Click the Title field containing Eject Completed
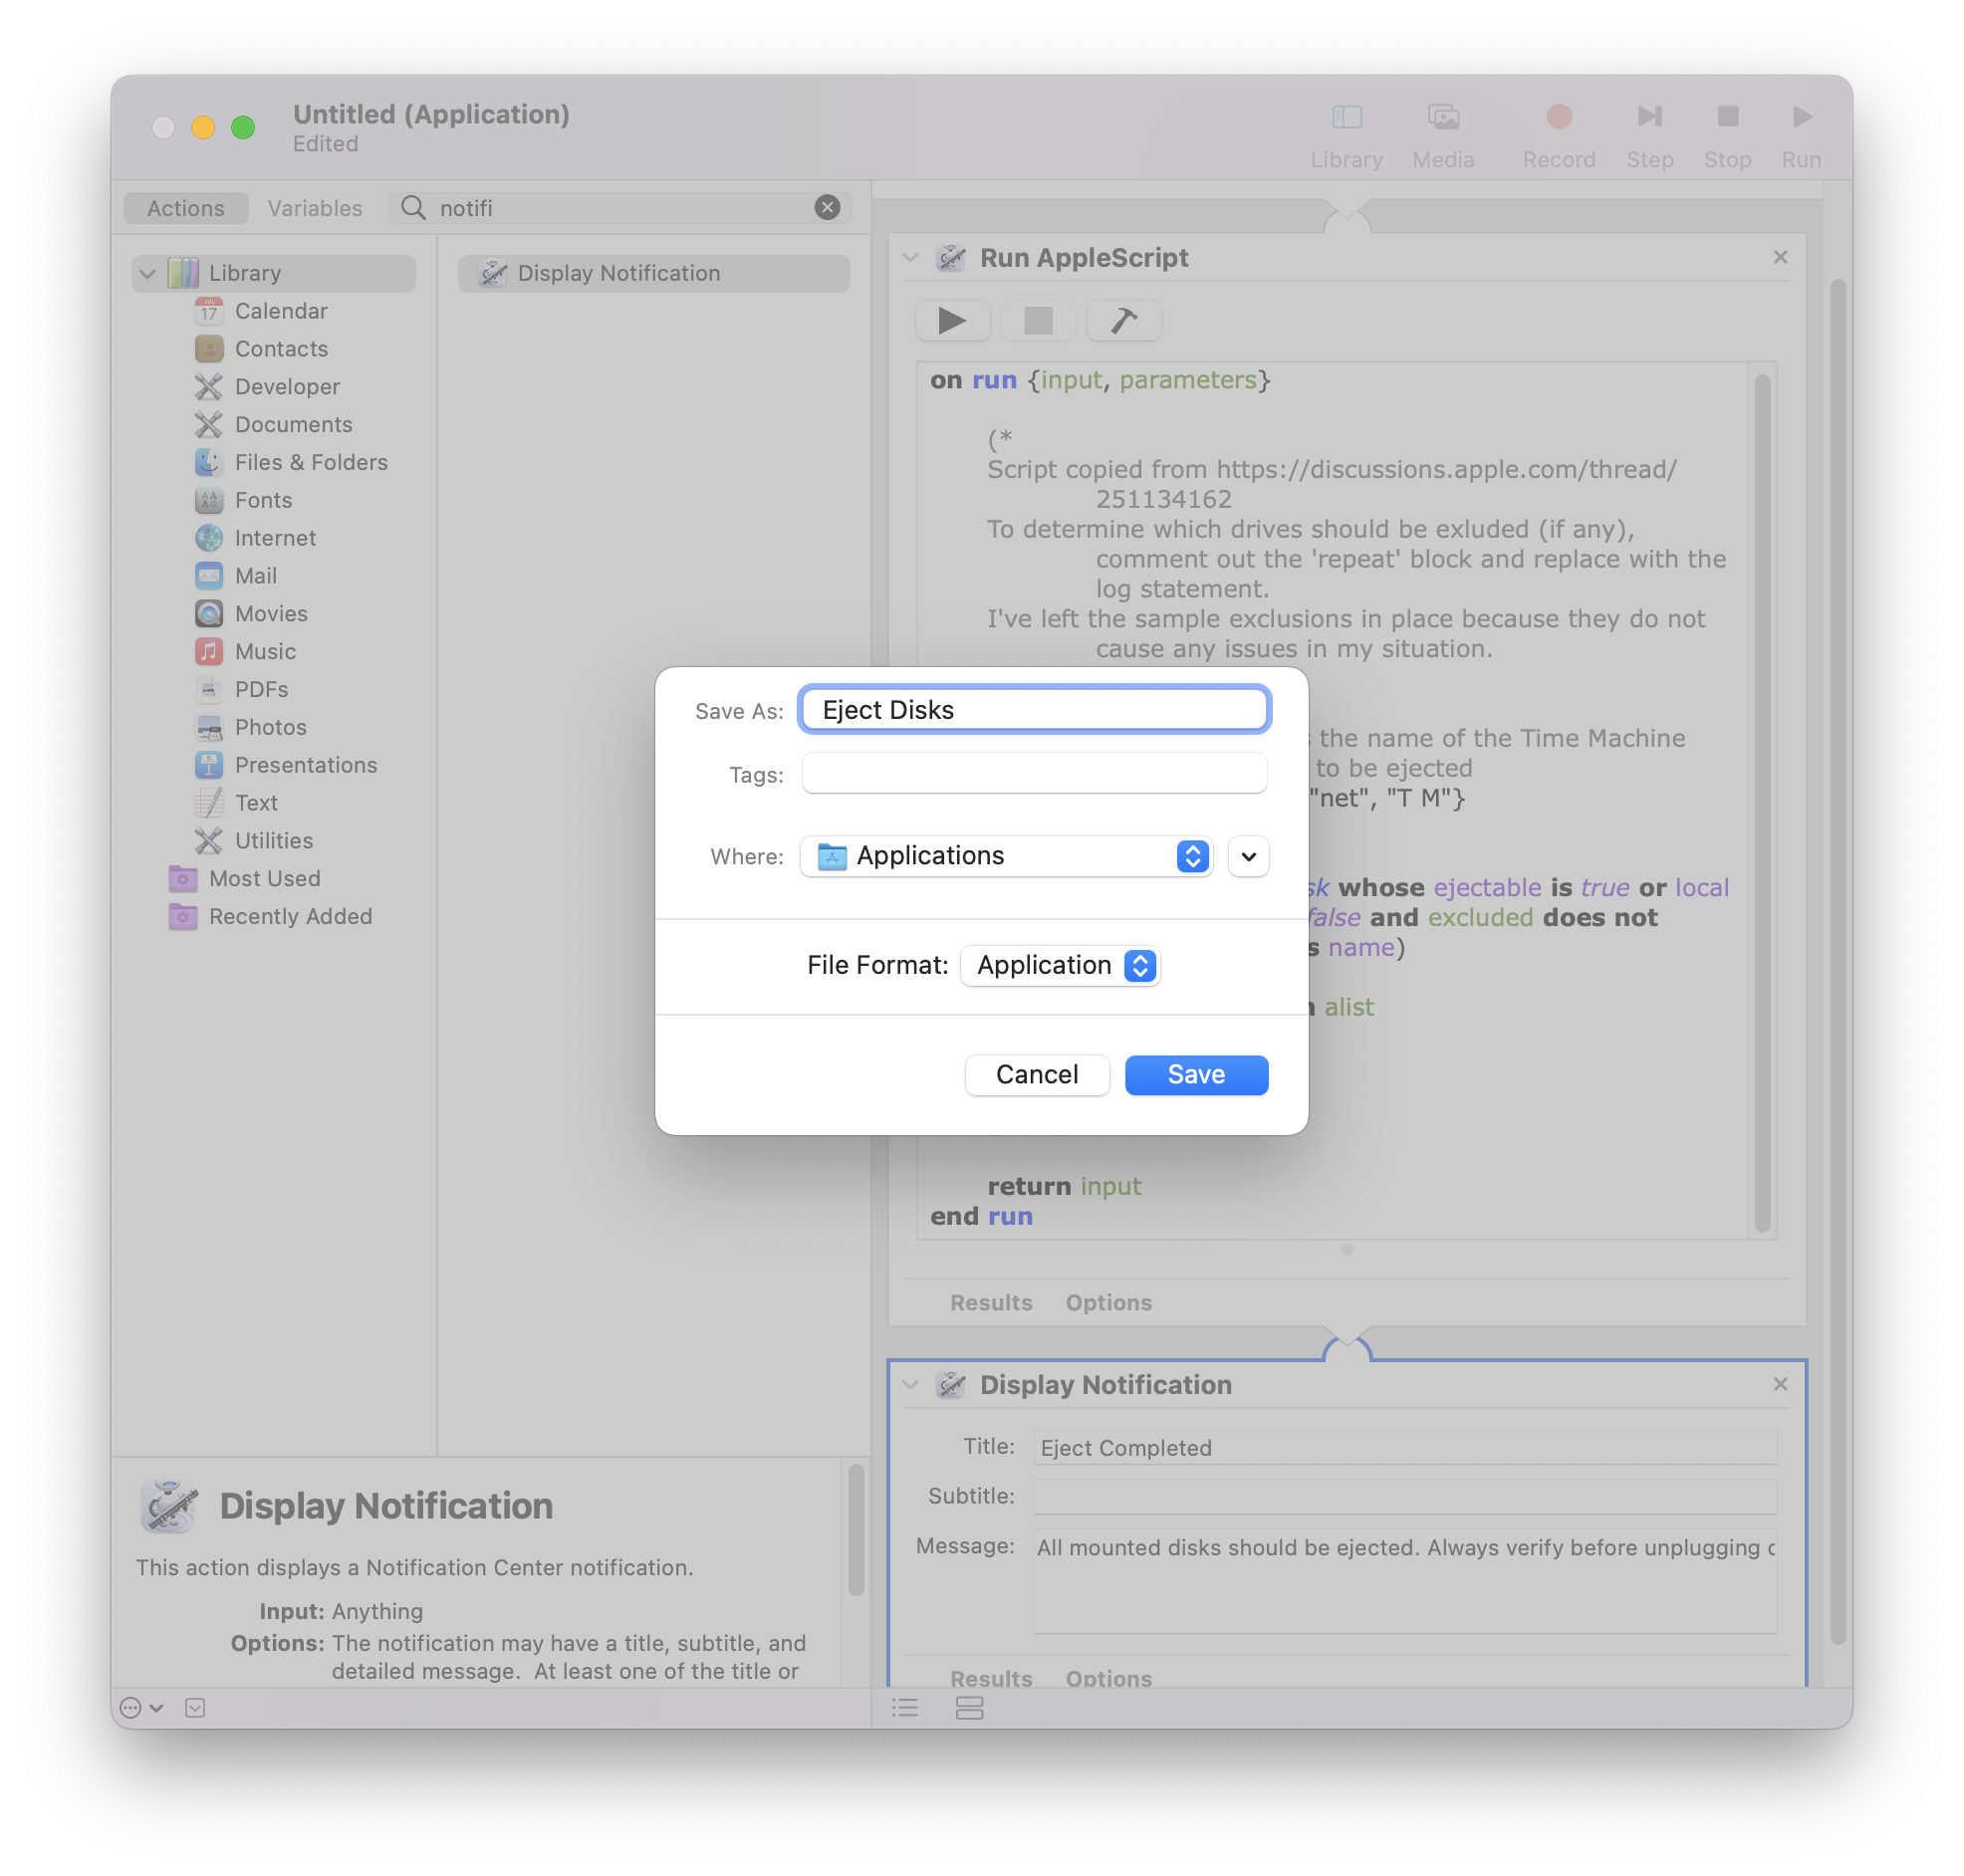 click(1405, 1448)
